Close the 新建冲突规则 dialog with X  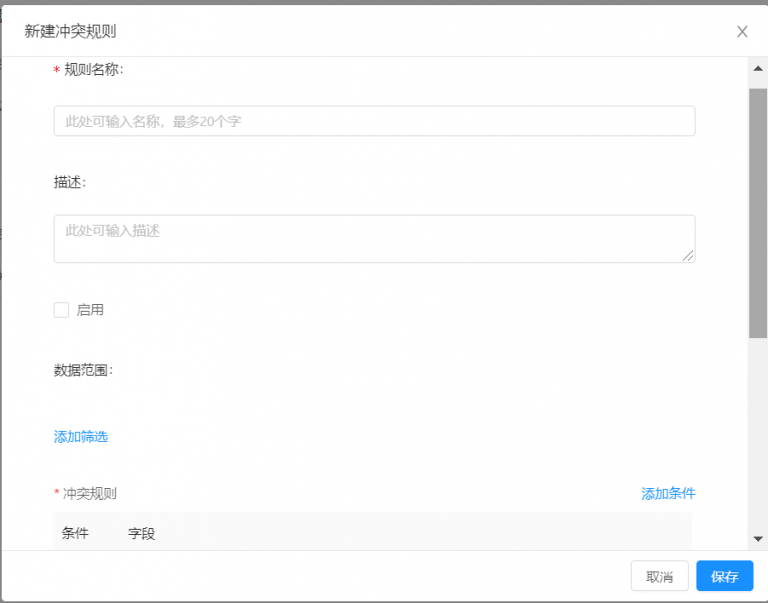click(x=742, y=31)
